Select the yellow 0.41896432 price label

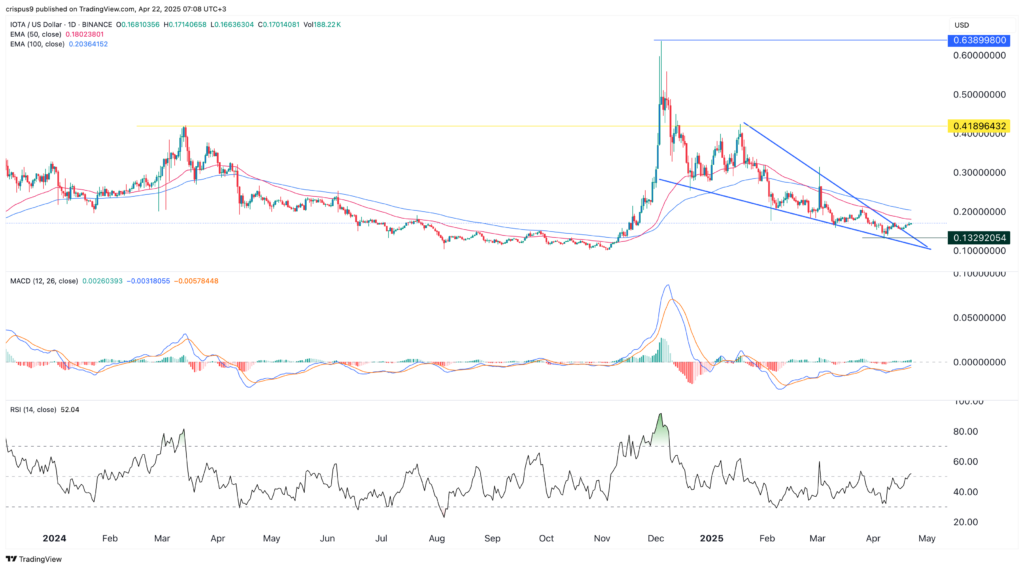click(x=979, y=126)
